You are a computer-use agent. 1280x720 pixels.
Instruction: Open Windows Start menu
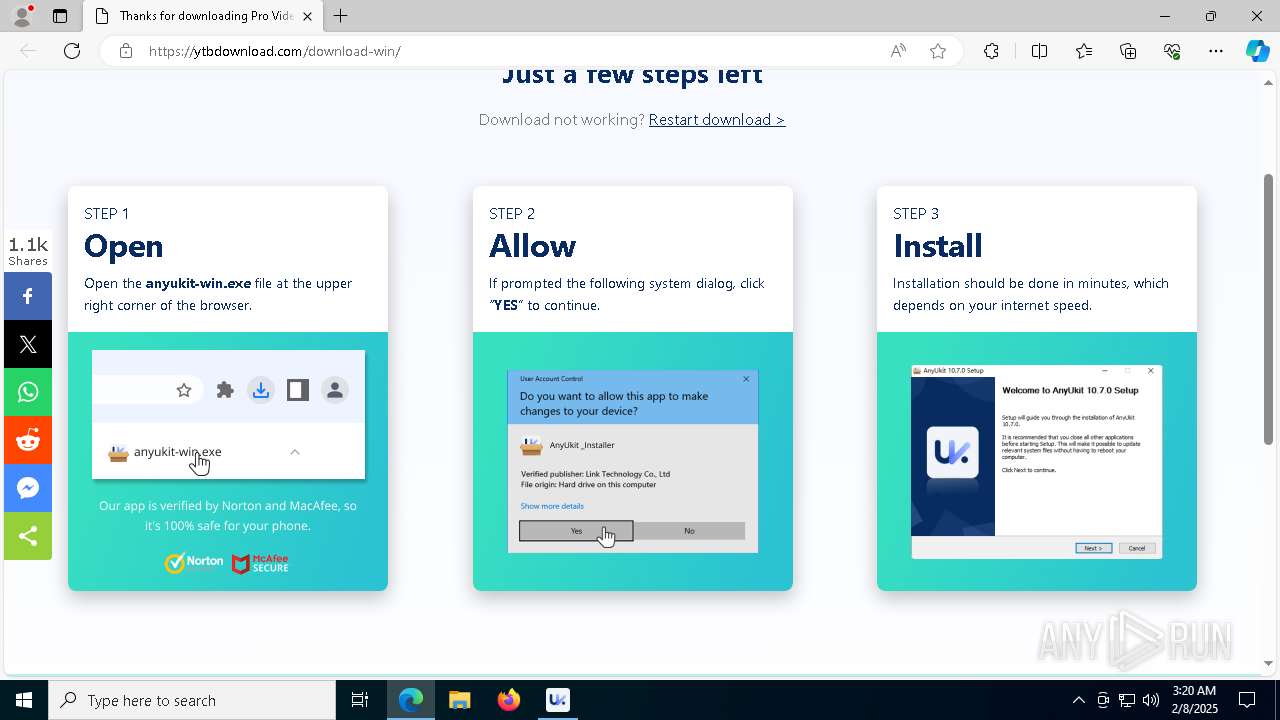coord(24,700)
